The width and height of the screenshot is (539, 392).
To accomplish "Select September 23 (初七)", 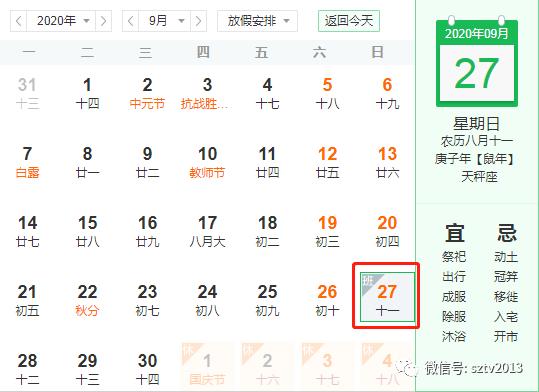I will [147, 301].
